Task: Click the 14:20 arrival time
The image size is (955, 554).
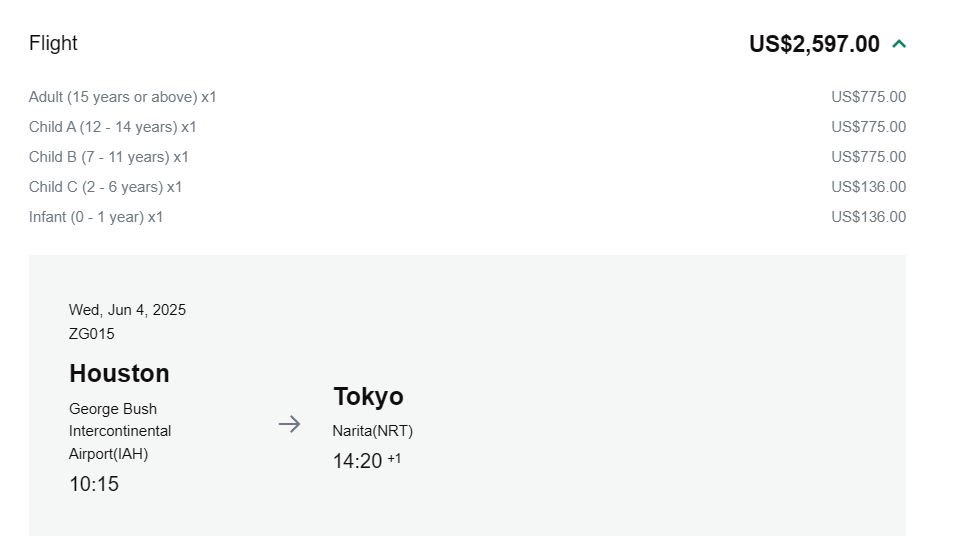Action: coord(358,461)
